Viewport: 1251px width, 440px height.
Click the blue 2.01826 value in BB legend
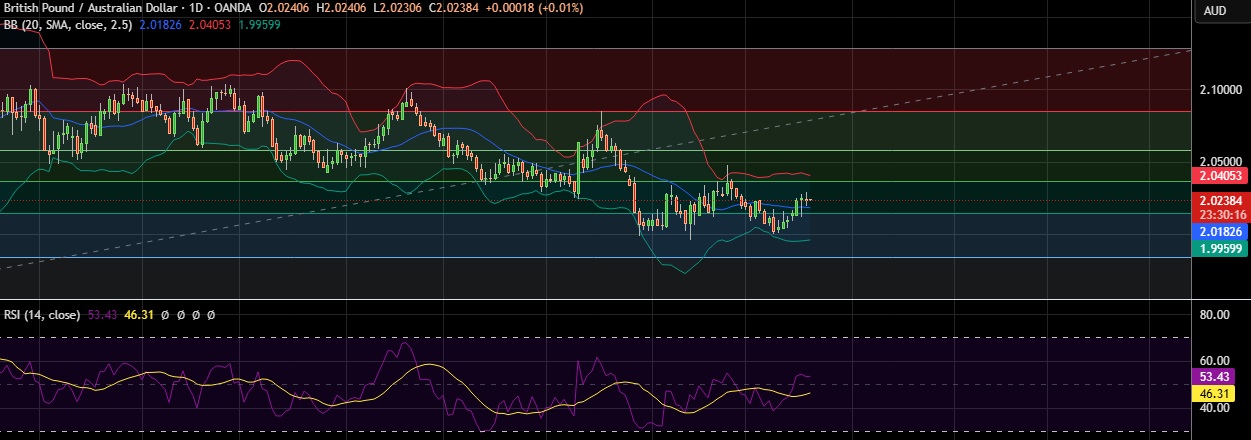tap(161, 24)
